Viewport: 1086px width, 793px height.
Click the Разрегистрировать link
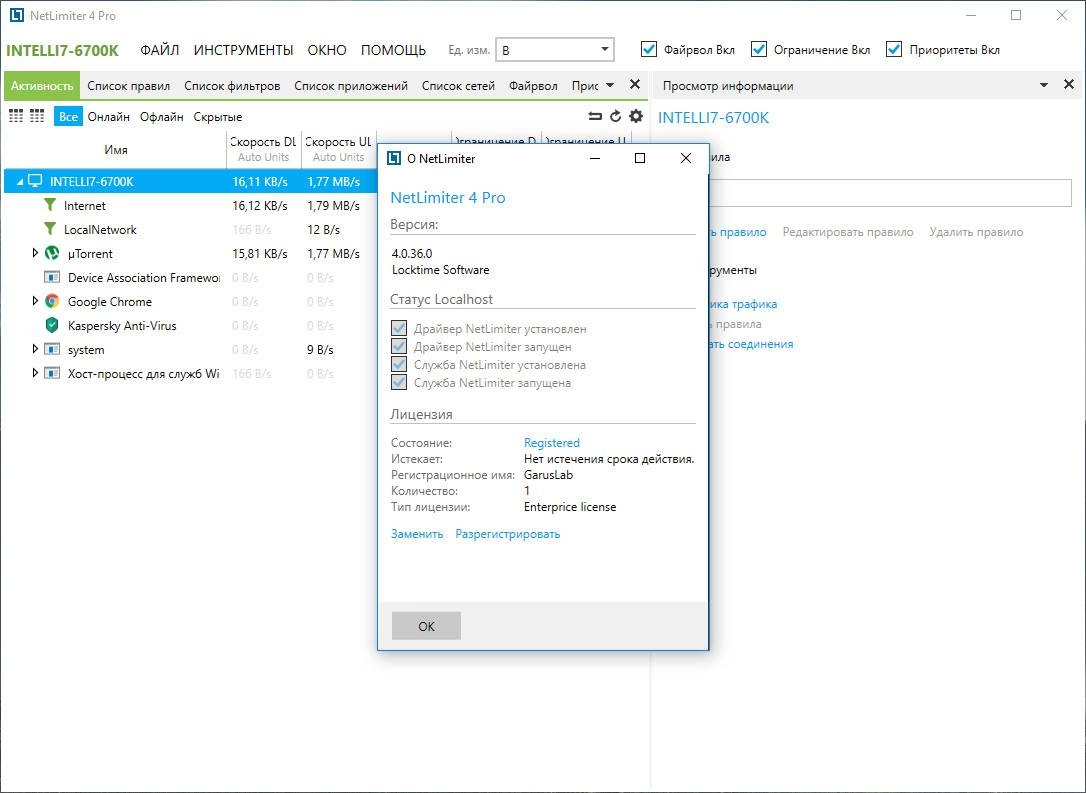[x=507, y=534]
